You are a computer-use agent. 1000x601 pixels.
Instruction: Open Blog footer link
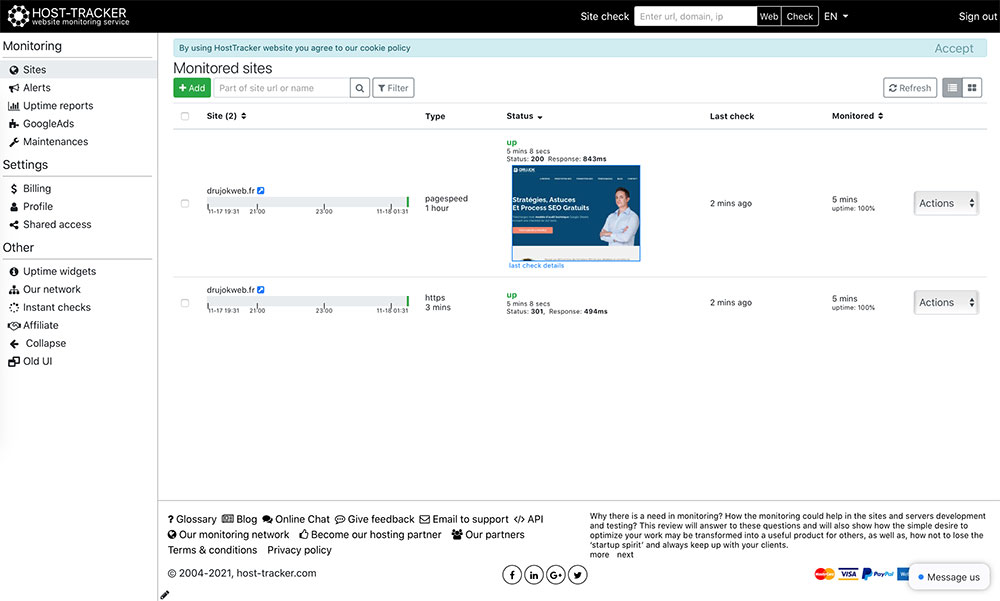point(239,519)
